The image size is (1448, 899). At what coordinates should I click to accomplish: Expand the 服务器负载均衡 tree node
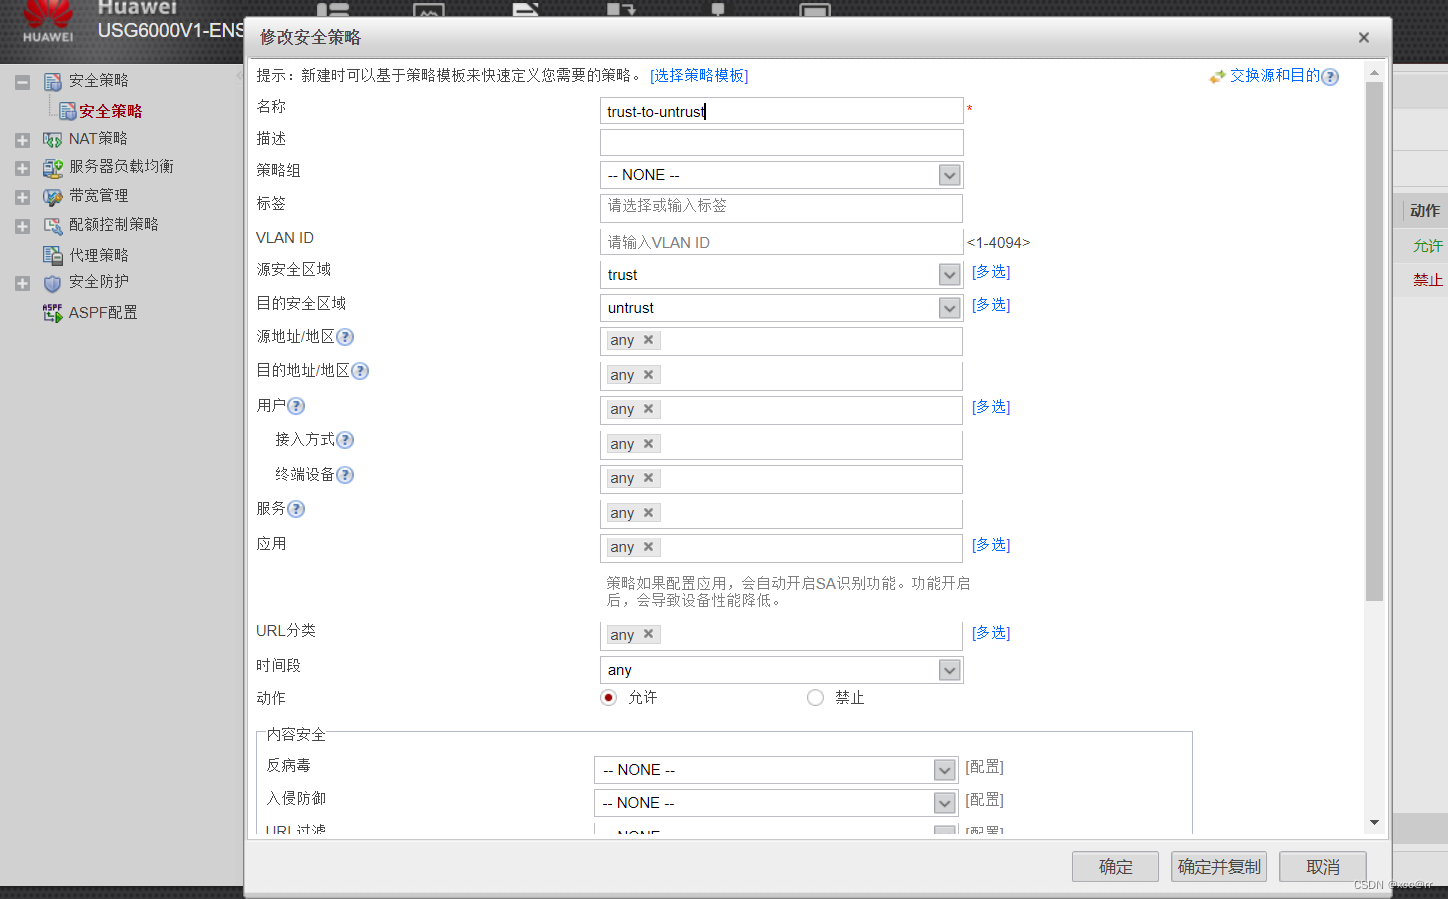[x=22, y=169]
